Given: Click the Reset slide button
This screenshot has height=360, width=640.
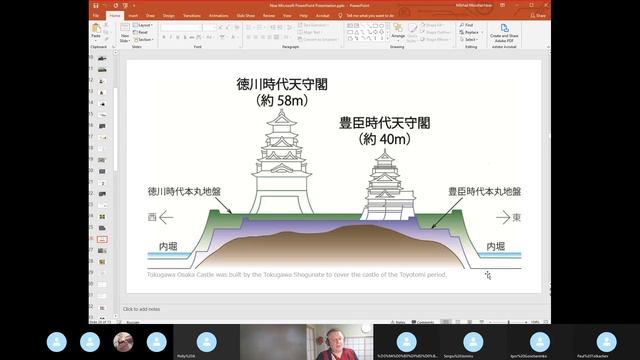Looking at the screenshot, I should pyautogui.click(x=140, y=32).
